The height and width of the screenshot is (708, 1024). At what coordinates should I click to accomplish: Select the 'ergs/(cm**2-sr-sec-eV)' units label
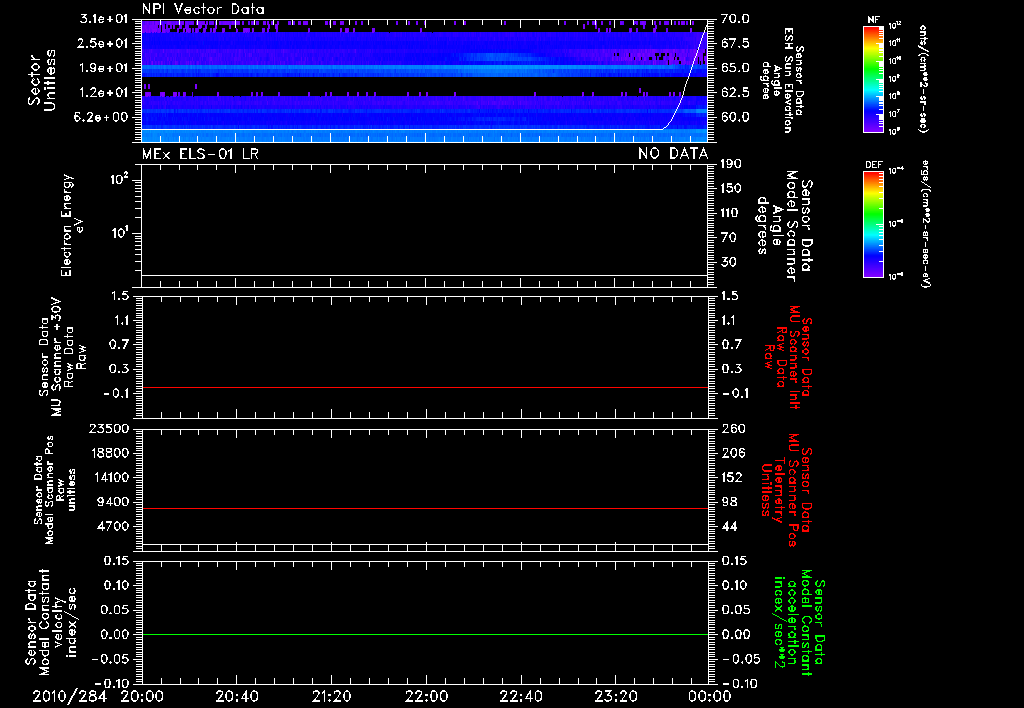tap(925, 224)
